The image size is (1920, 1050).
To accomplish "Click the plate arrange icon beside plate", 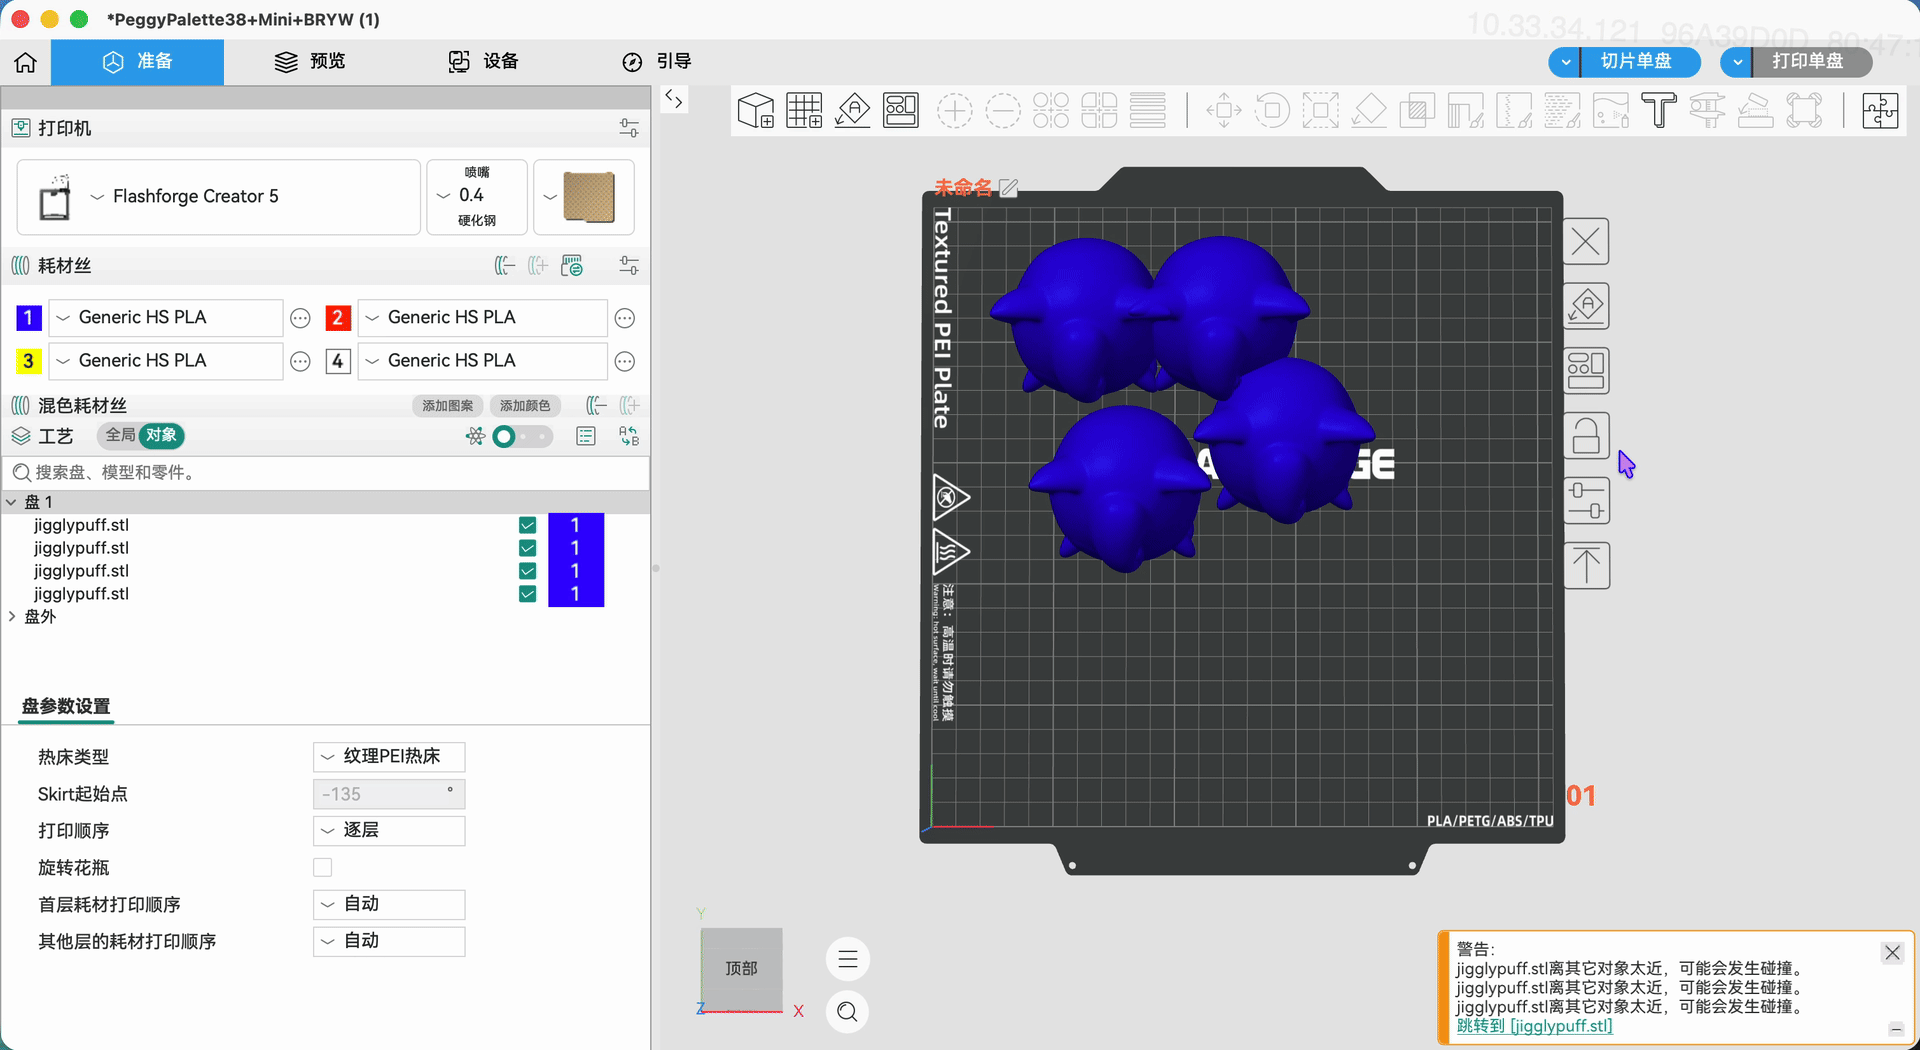I will point(1586,371).
